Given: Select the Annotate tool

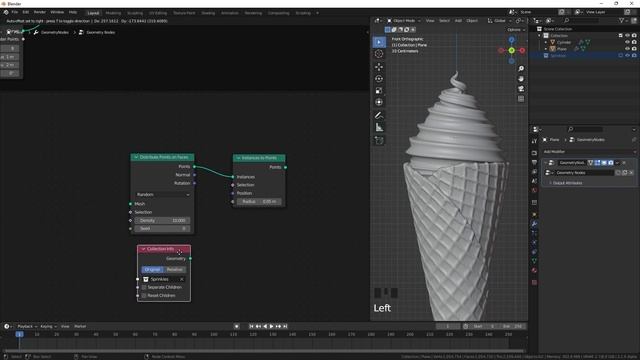Looking at the screenshot, I should 379,116.
